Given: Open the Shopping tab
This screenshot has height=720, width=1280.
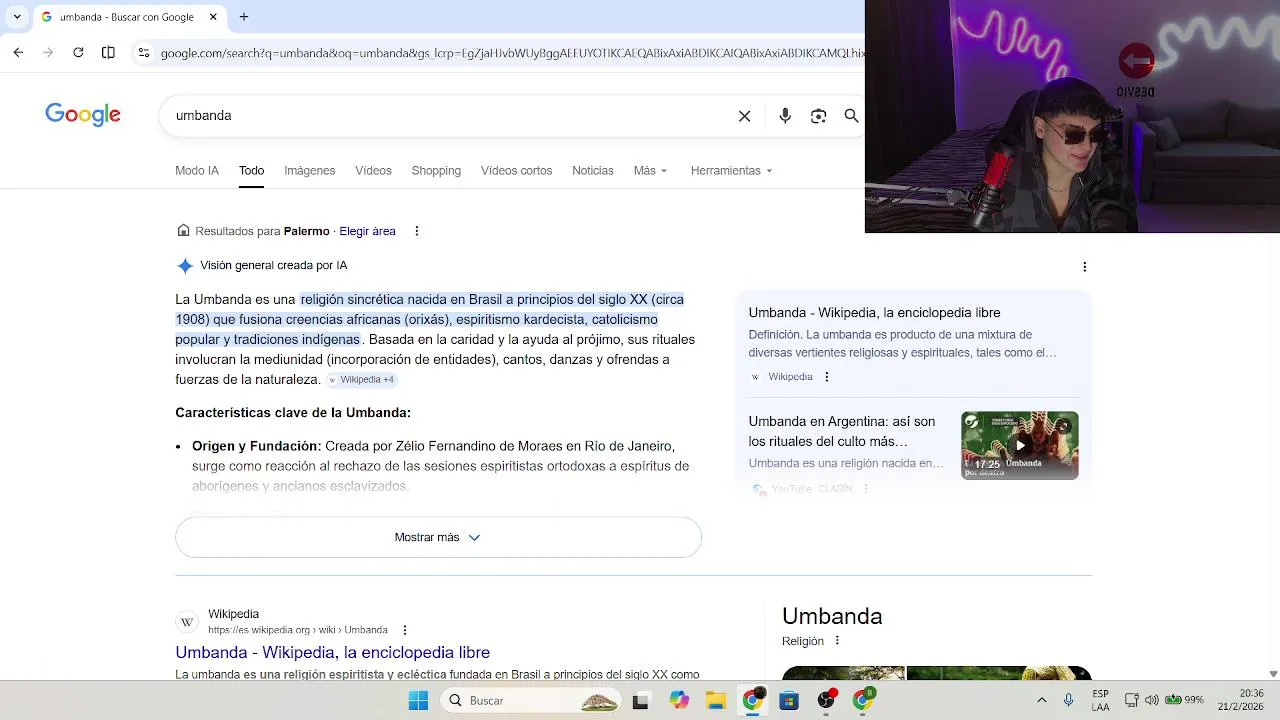Looking at the screenshot, I should (x=436, y=170).
